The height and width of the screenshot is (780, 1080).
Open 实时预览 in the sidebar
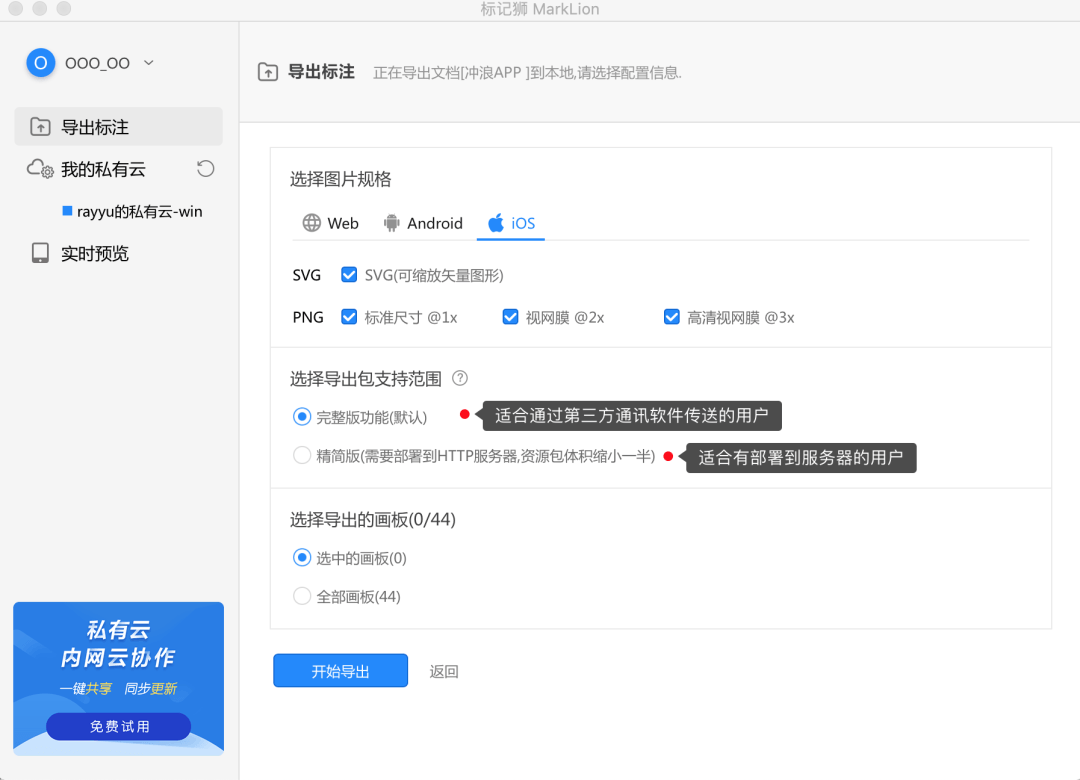[x=95, y=254]
